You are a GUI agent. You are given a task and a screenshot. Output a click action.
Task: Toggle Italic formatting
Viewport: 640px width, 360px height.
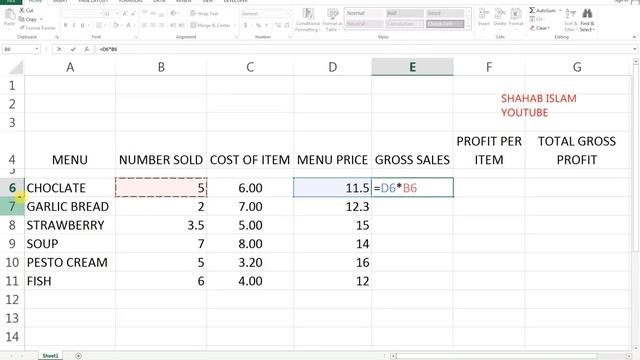pos(74,25)
